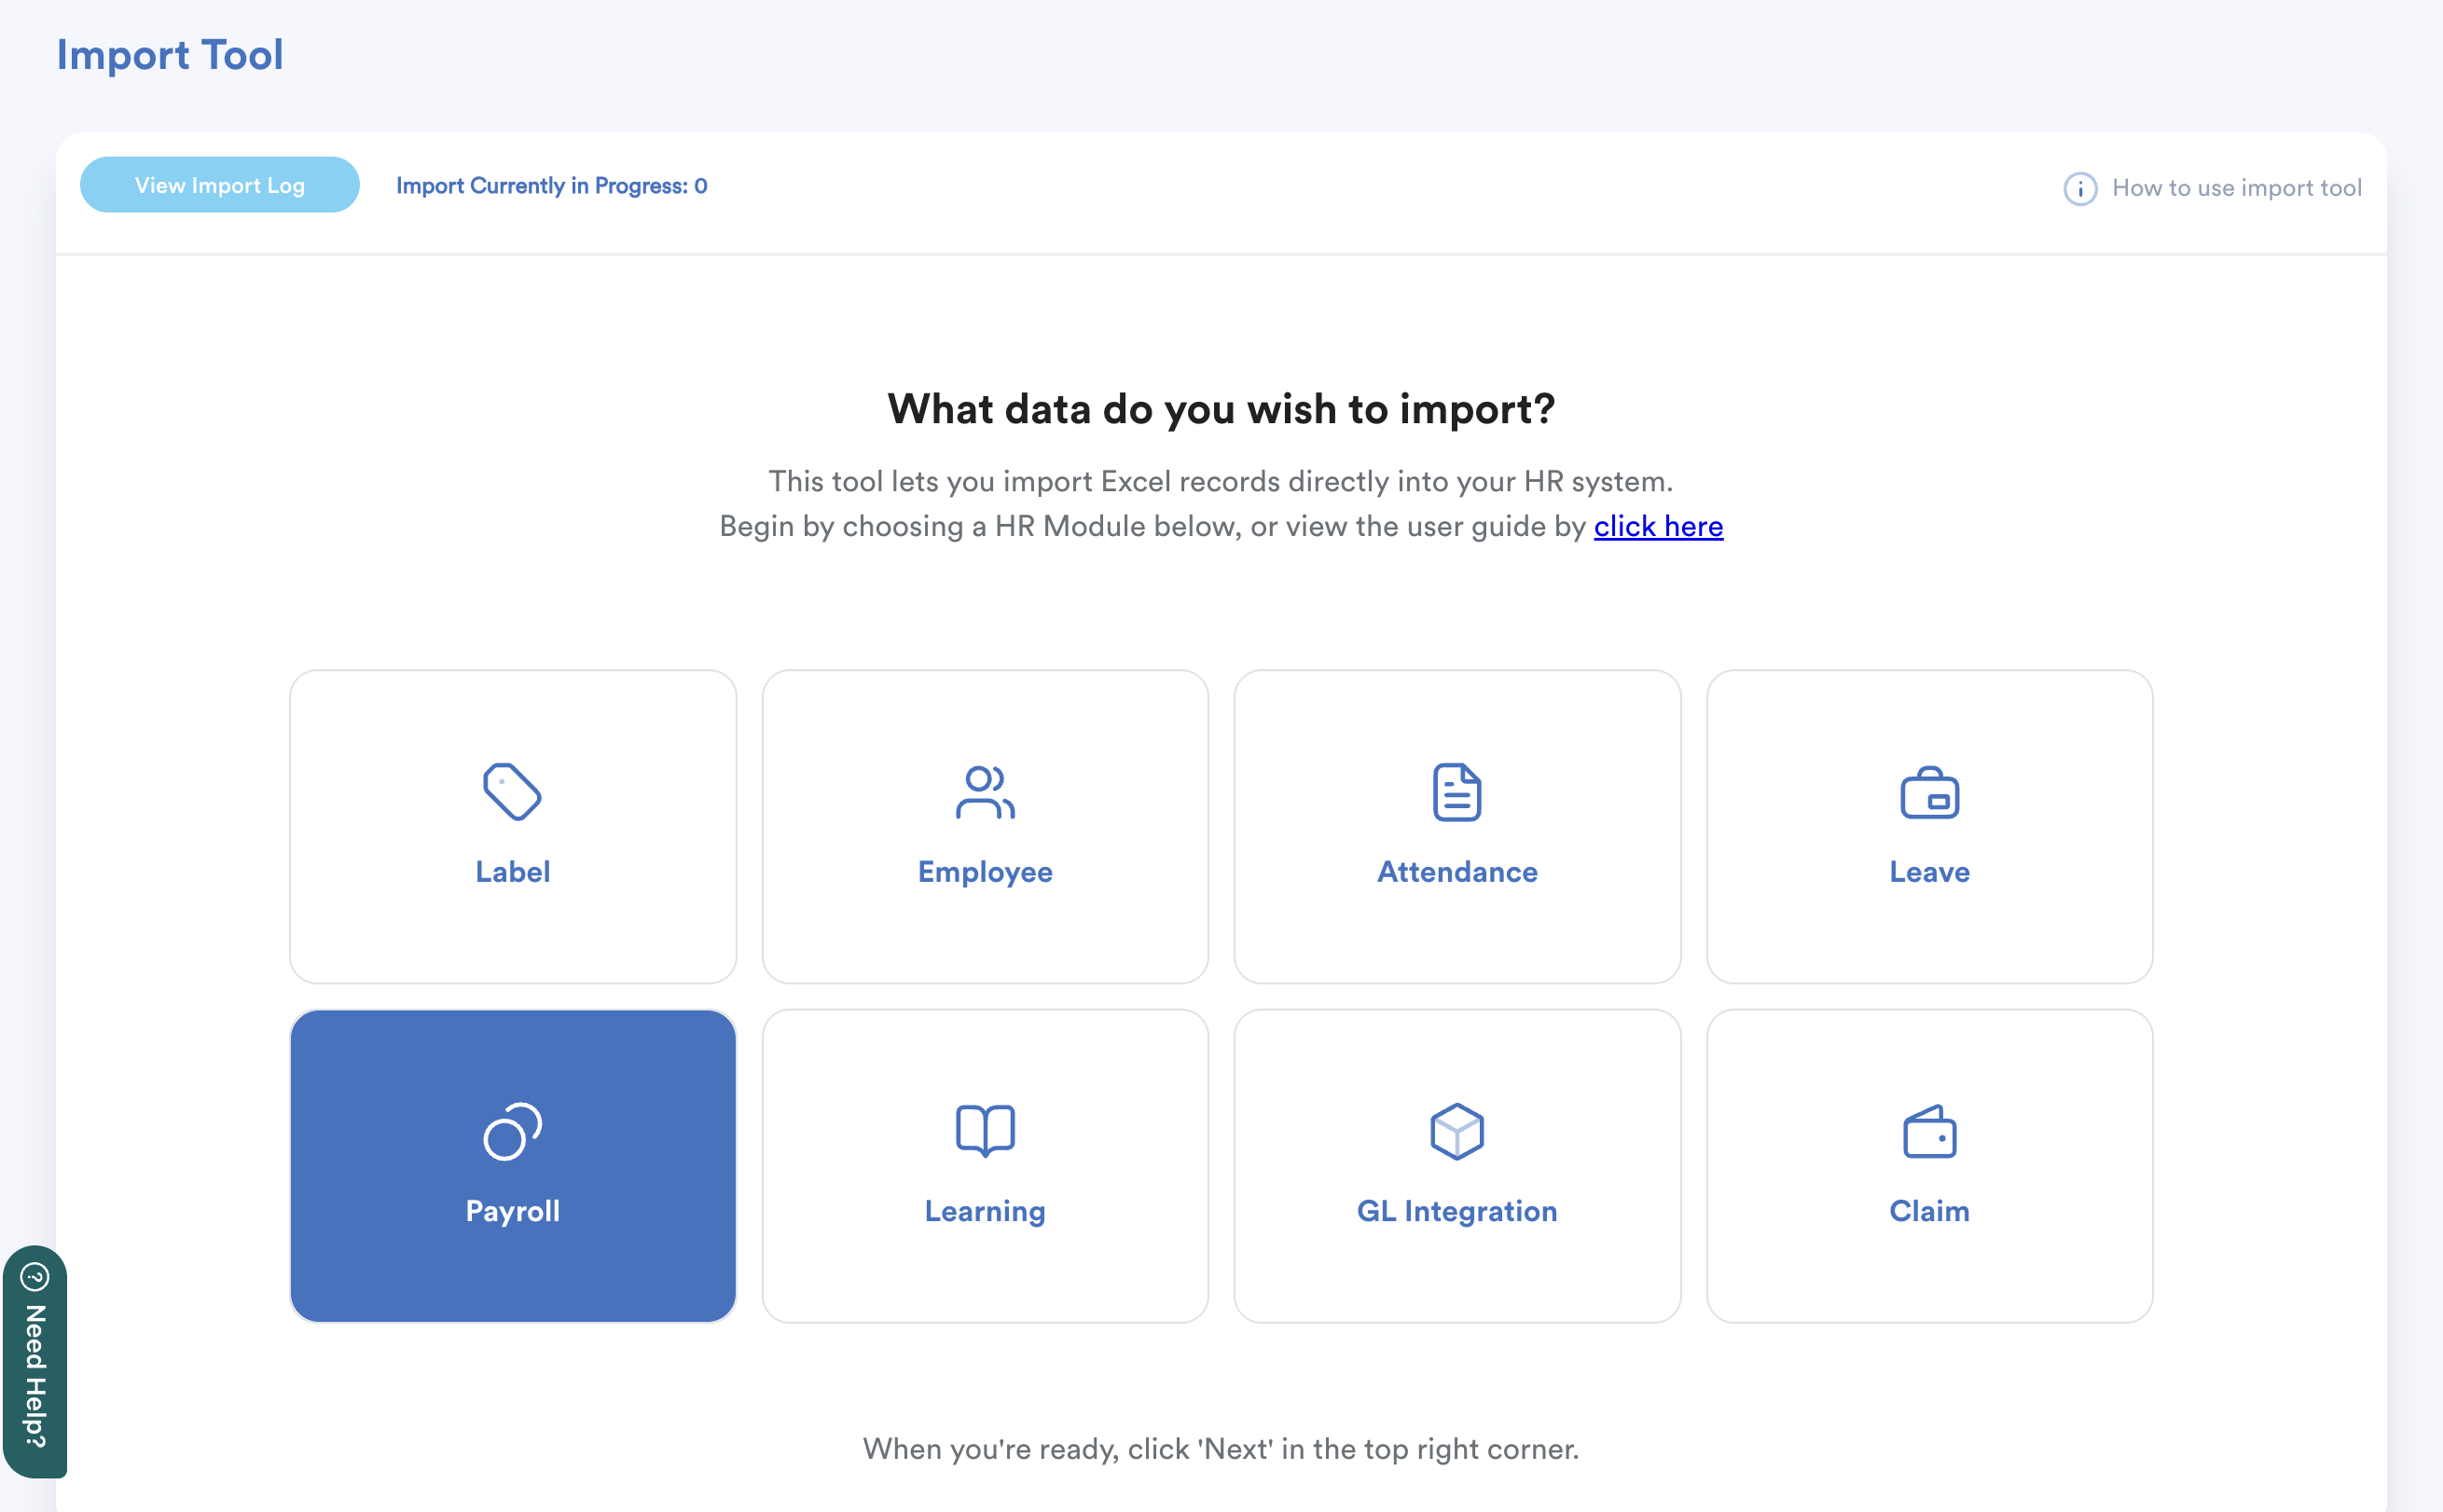This screenshot has height=1512, width=2443.
Task: Choose the Employee module label
Action: (985, 871)
